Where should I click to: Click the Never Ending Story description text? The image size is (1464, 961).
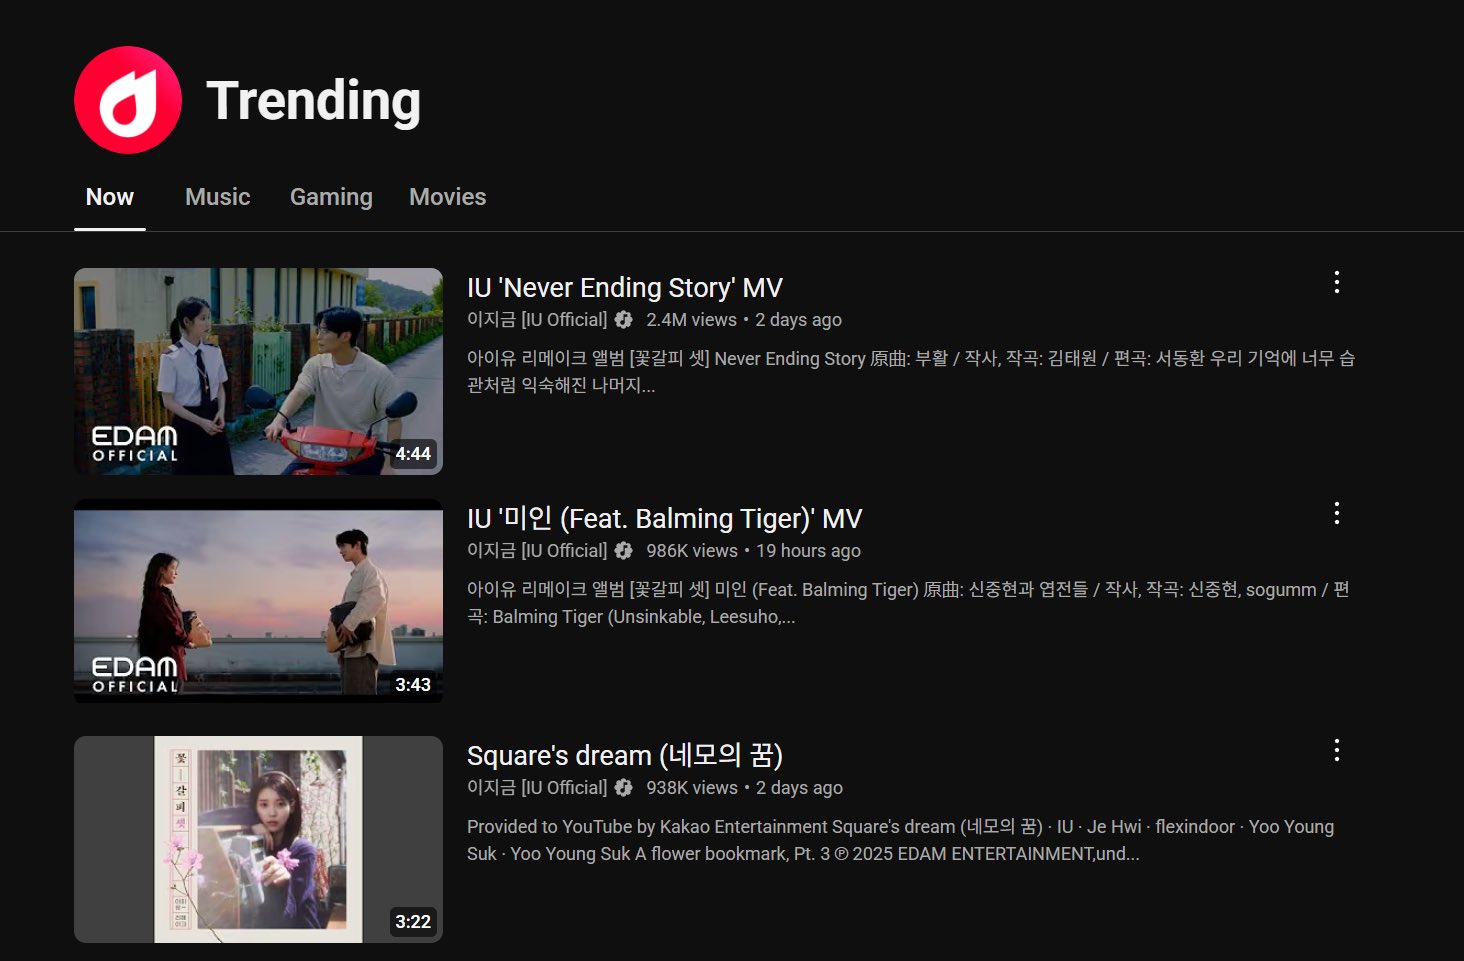pyautogui.click(x=911, y=372)
